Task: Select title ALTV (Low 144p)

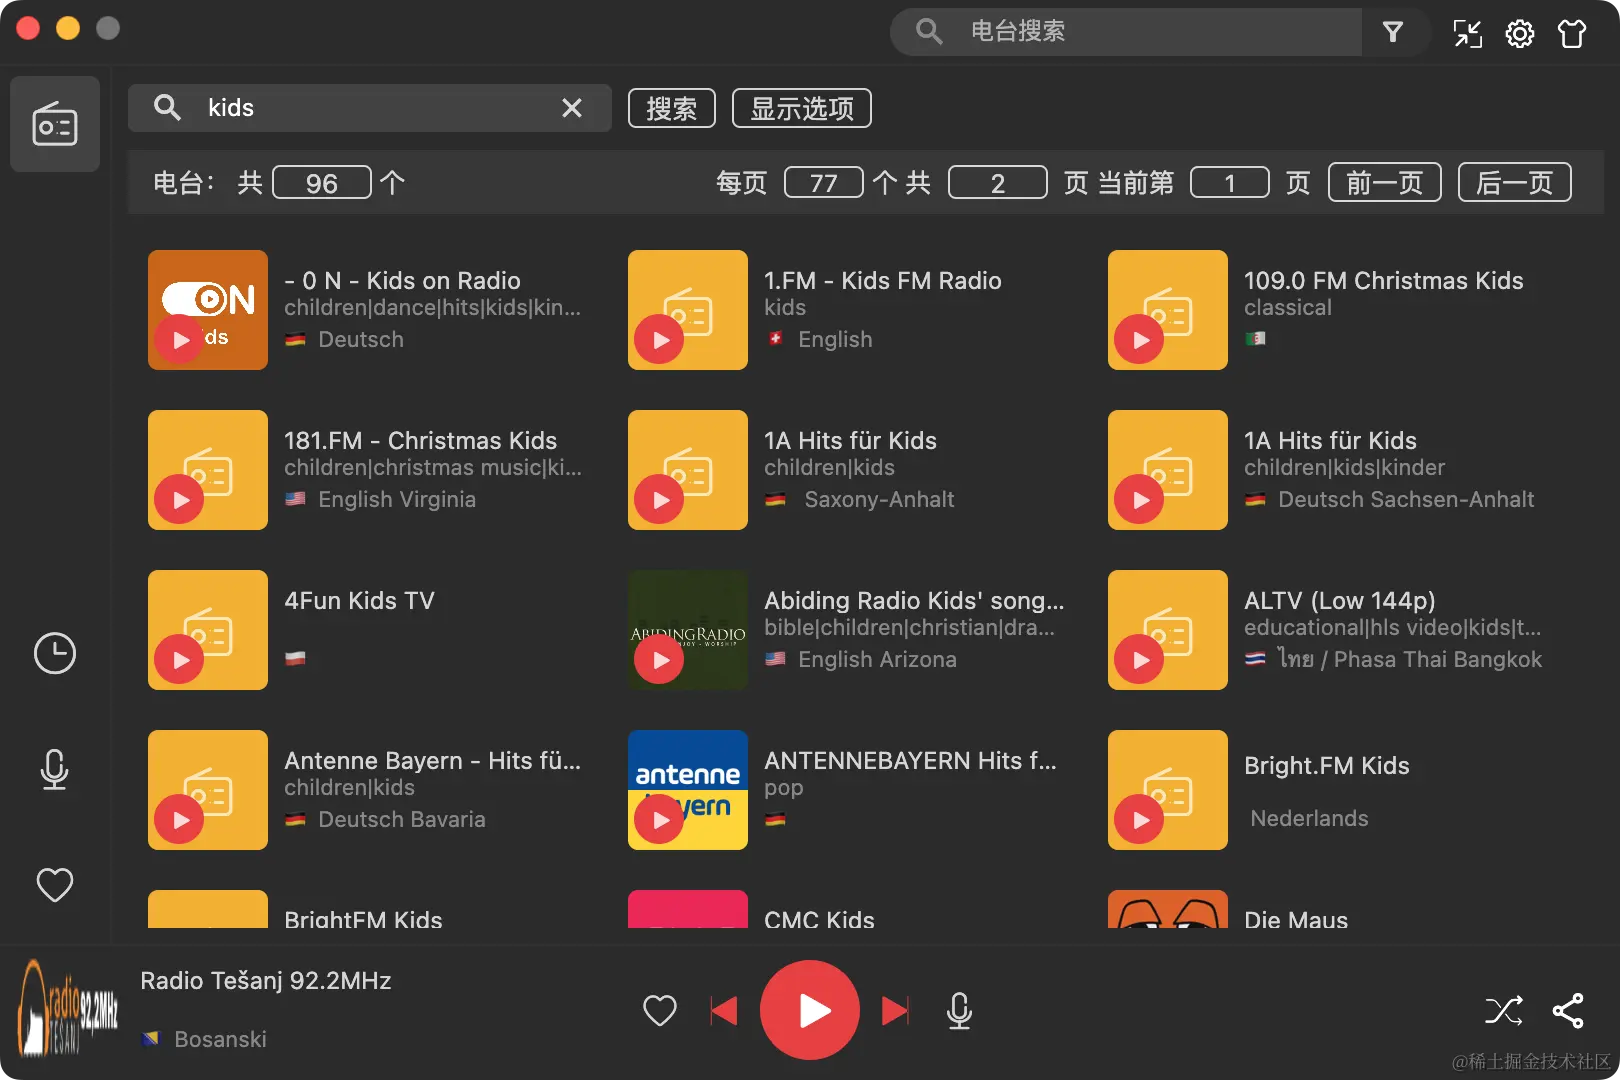Action: pos(1340,600)
